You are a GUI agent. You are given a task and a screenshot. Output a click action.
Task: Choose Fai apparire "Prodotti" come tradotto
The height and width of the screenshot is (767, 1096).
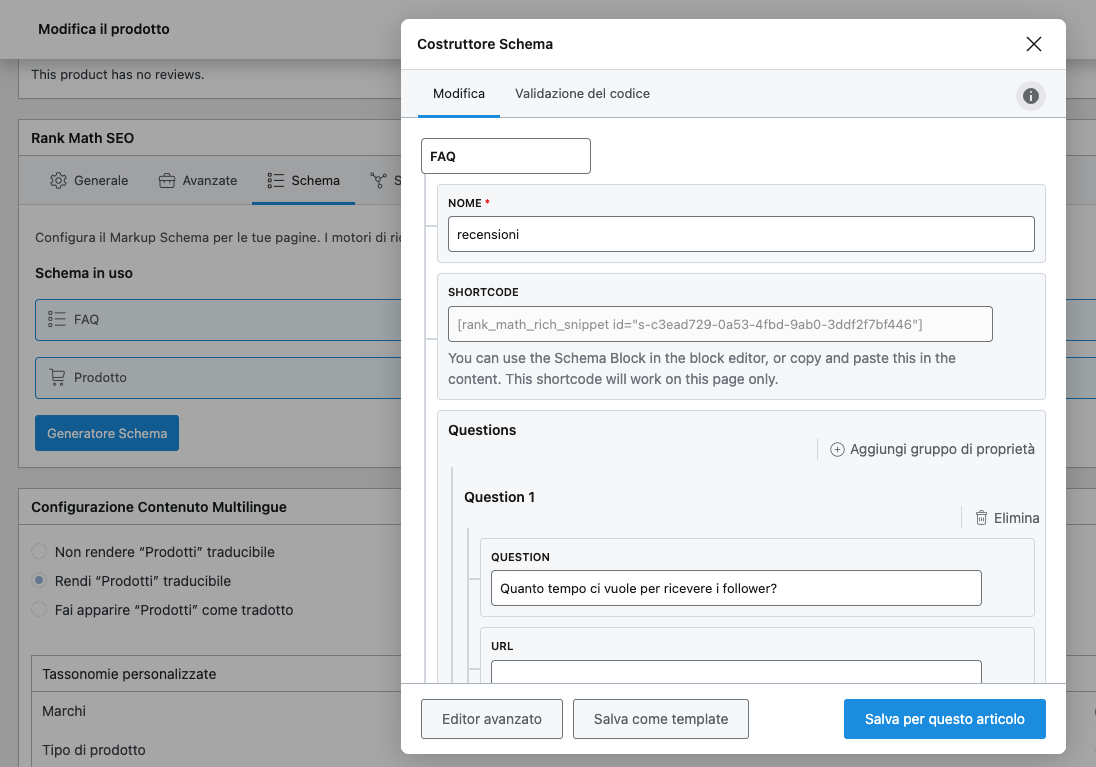(39, 610)
